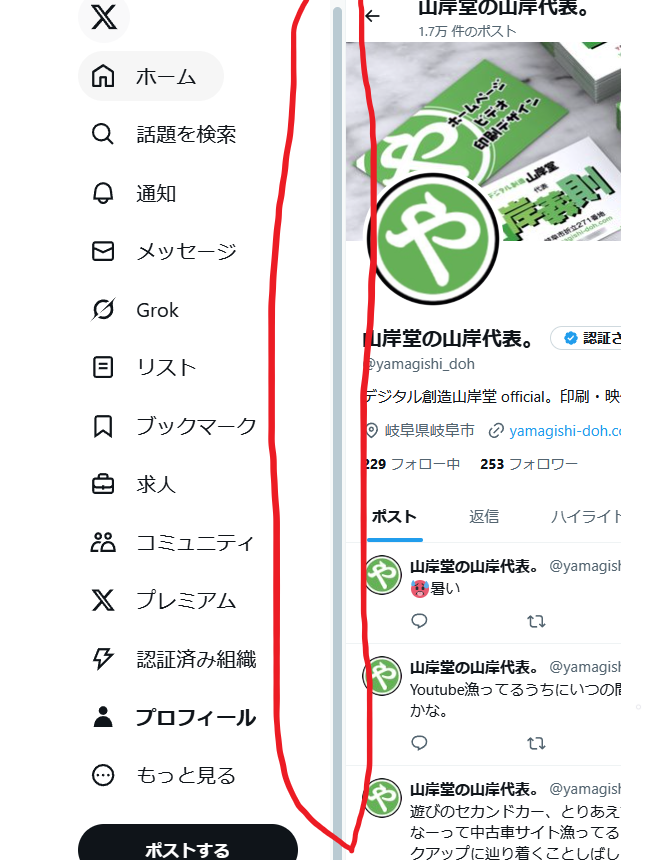Open the yamagishi-doh website link
Screen dimensions: 651x860
click(565, 431)
